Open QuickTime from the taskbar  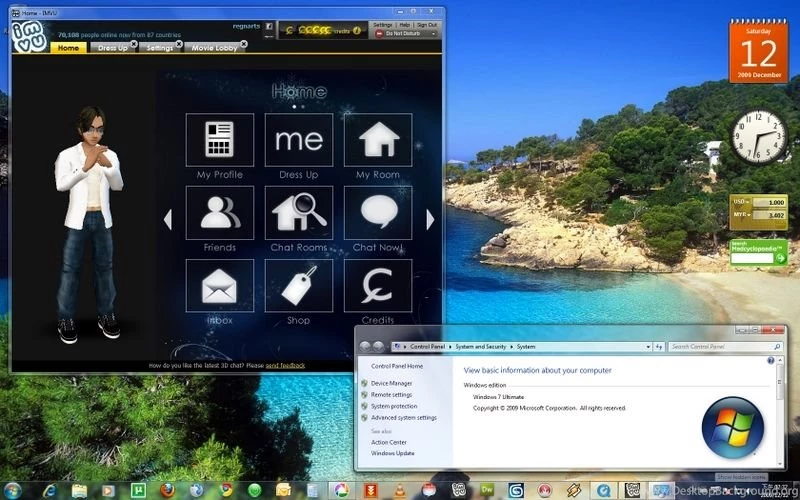(604, 491)
